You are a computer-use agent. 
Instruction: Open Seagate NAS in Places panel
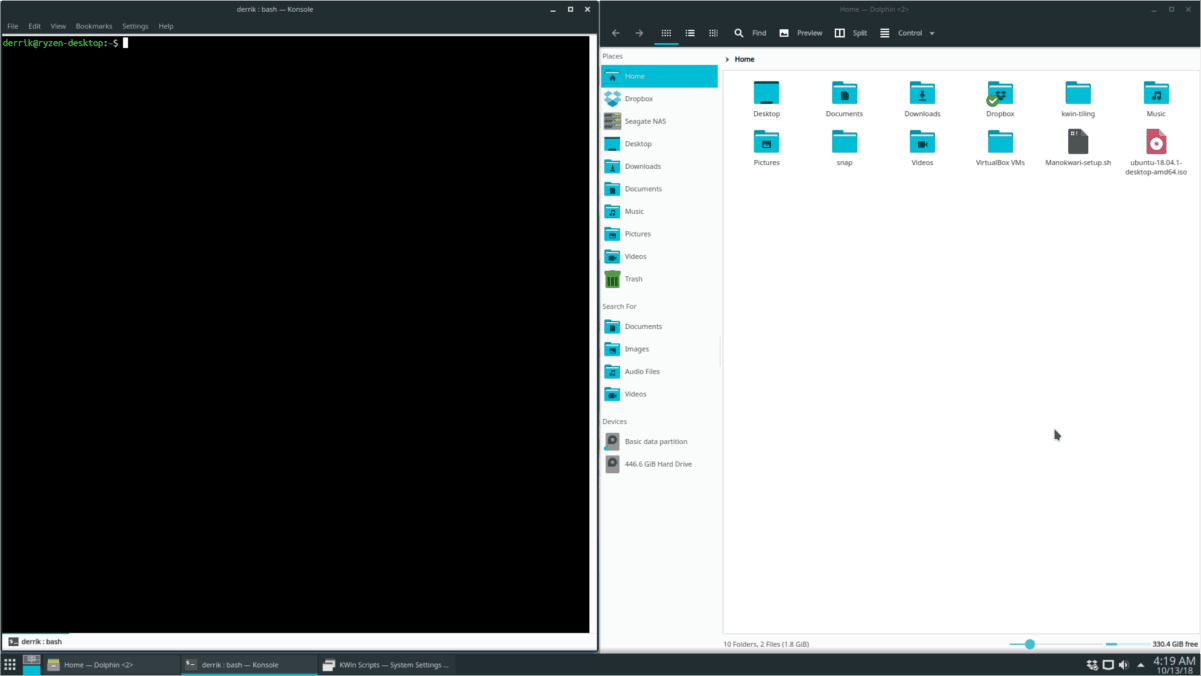point(660,121)
